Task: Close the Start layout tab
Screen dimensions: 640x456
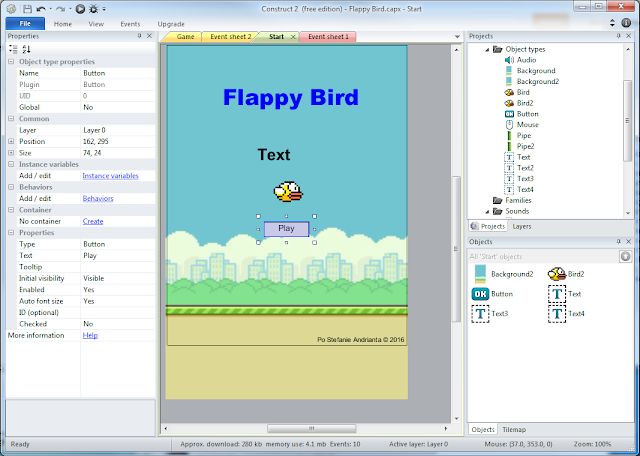Action: pos(293,37)
